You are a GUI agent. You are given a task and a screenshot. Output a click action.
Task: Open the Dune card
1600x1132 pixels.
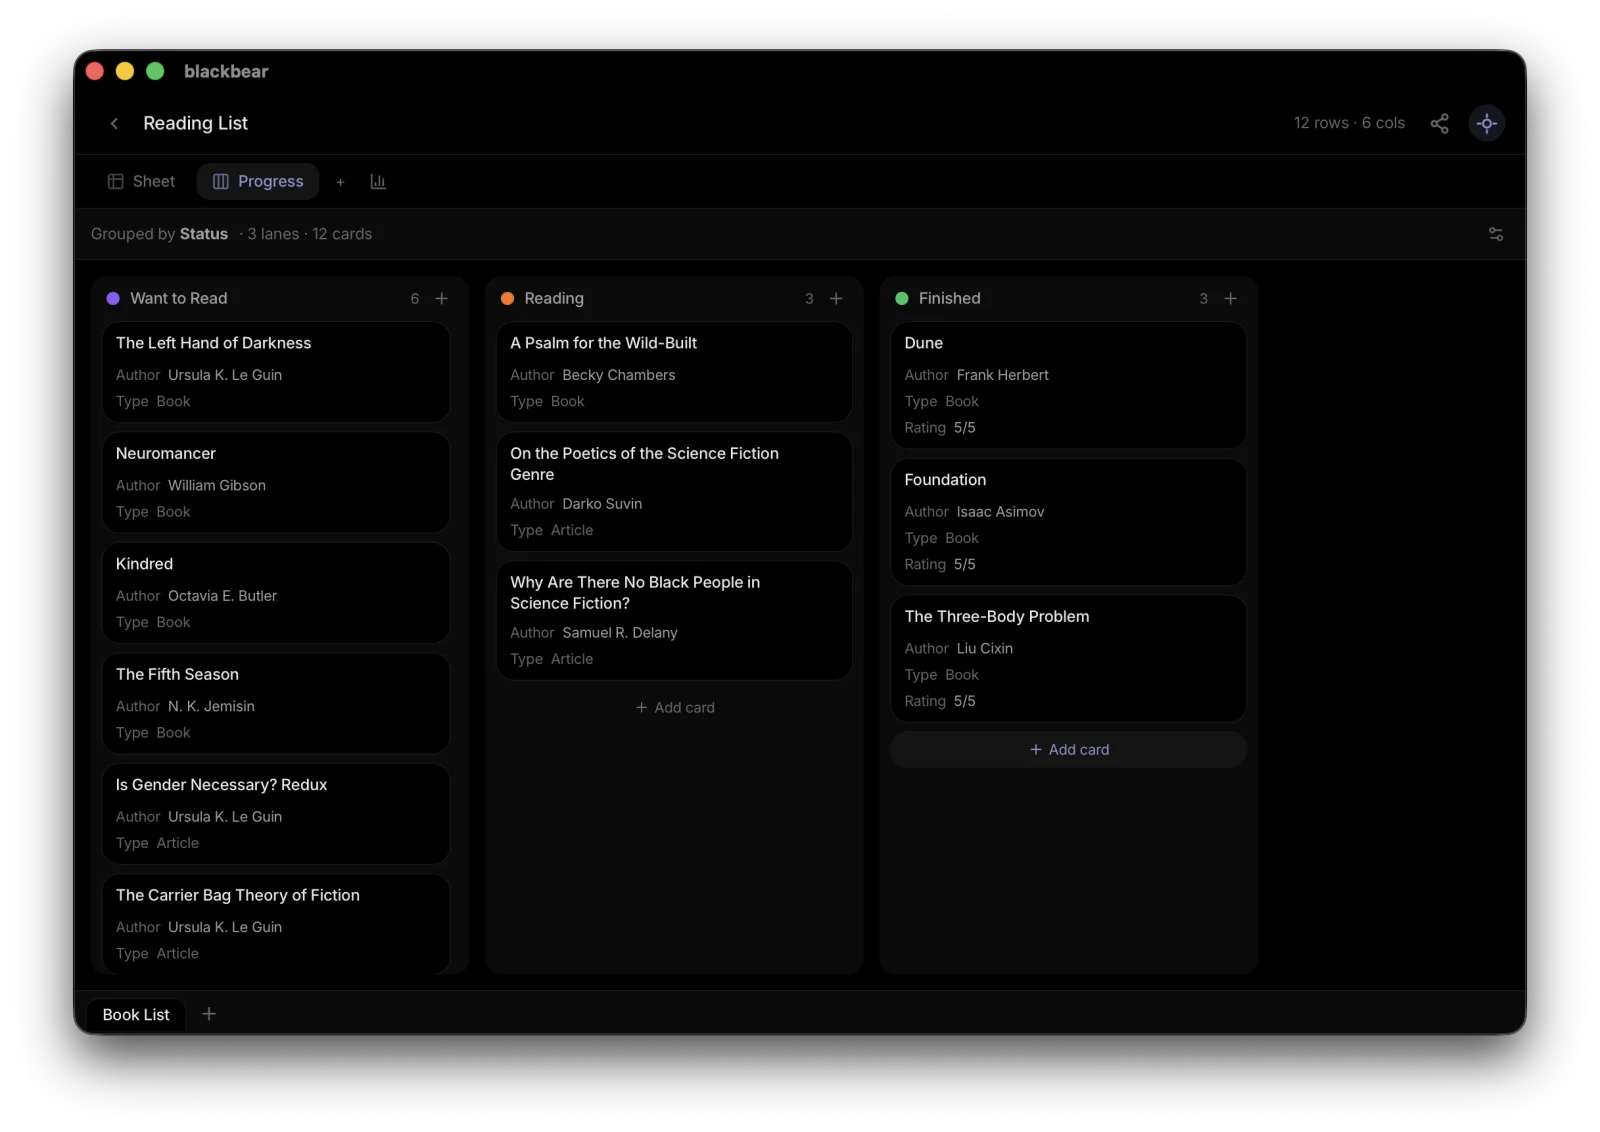coord(1069,385)
